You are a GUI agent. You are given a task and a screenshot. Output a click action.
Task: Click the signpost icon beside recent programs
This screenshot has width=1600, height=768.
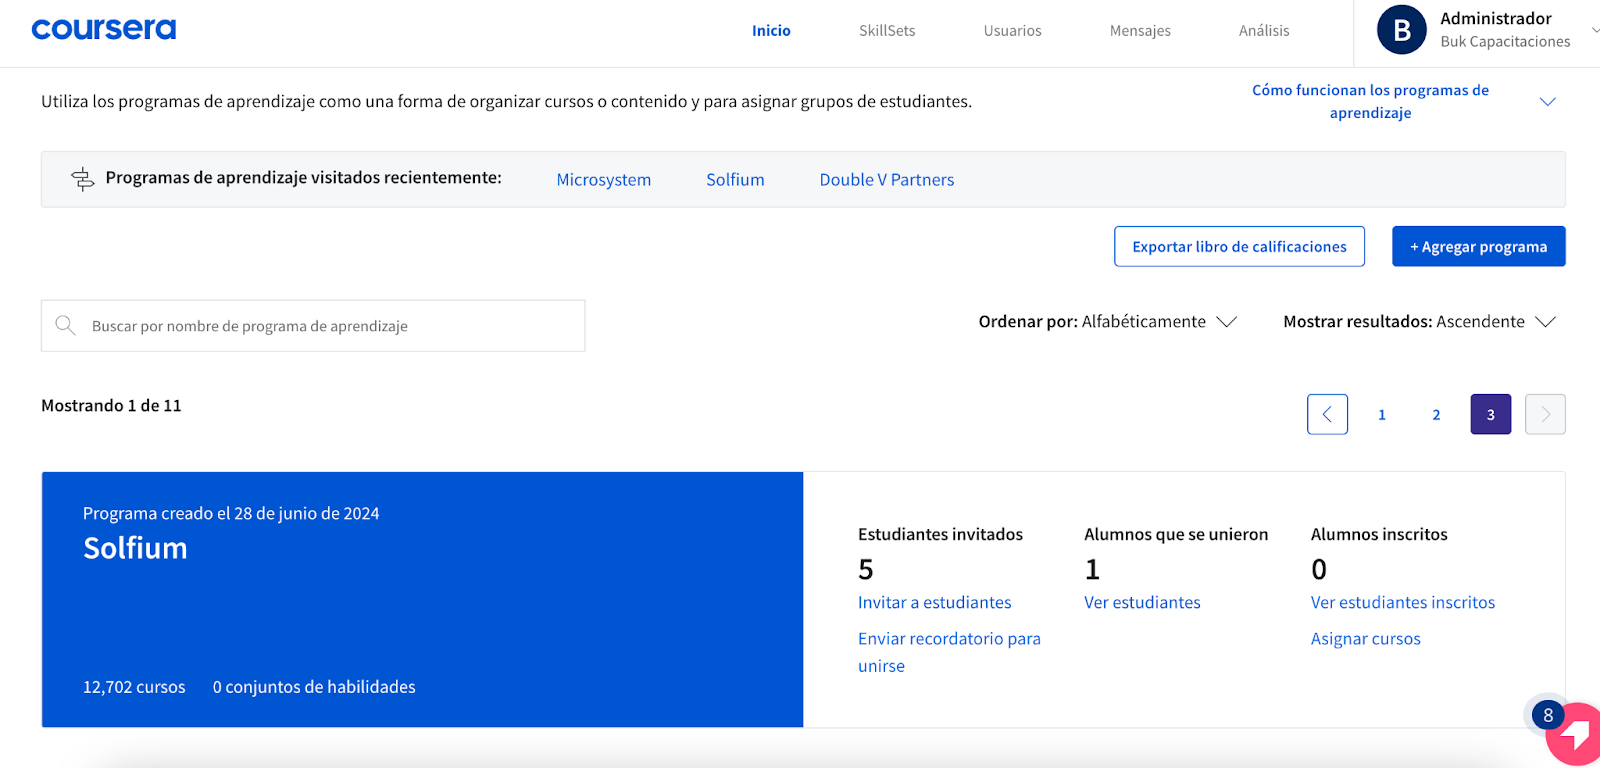pos(82,179)
